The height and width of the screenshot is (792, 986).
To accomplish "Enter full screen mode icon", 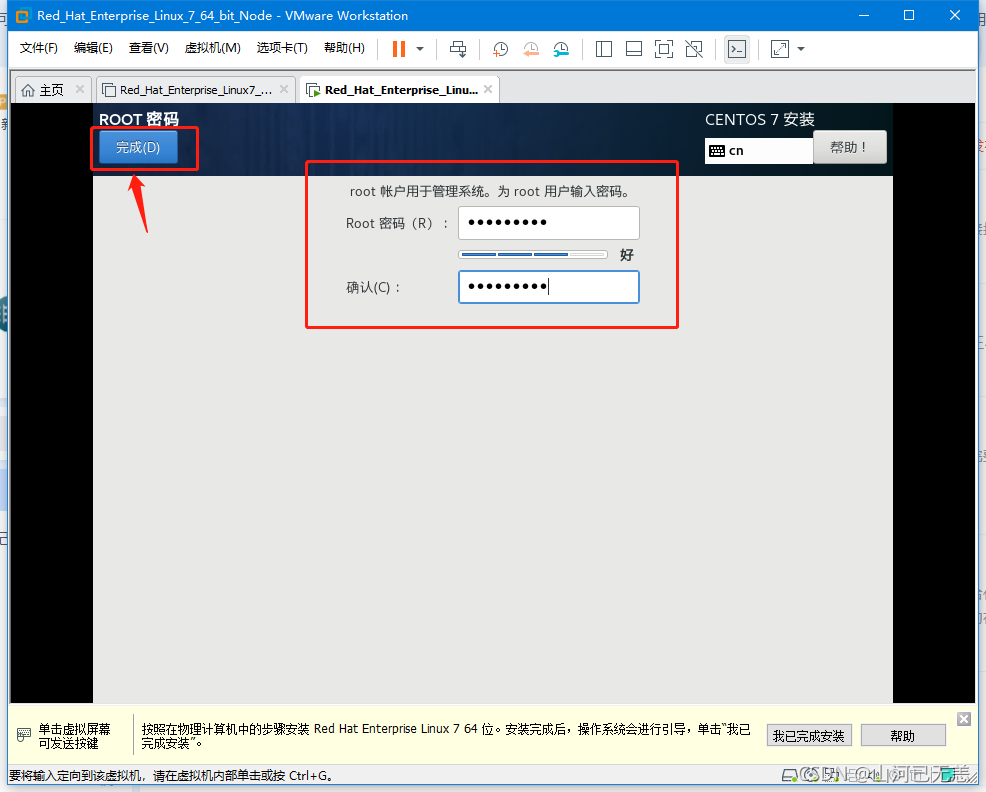I will click(x=664, y=49).
